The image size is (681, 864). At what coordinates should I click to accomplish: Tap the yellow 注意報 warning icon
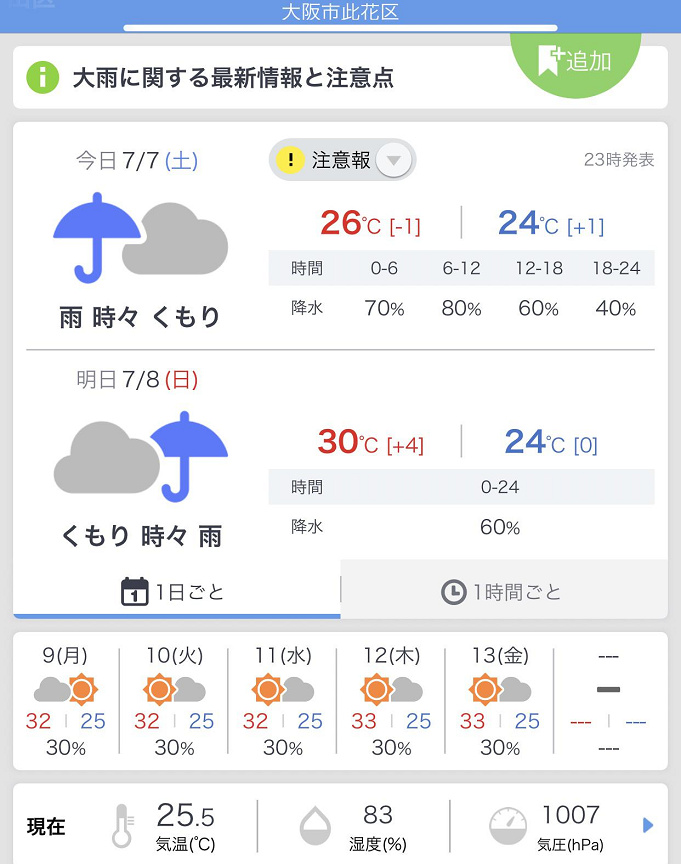pyautogui.click(x=290, y=160)
